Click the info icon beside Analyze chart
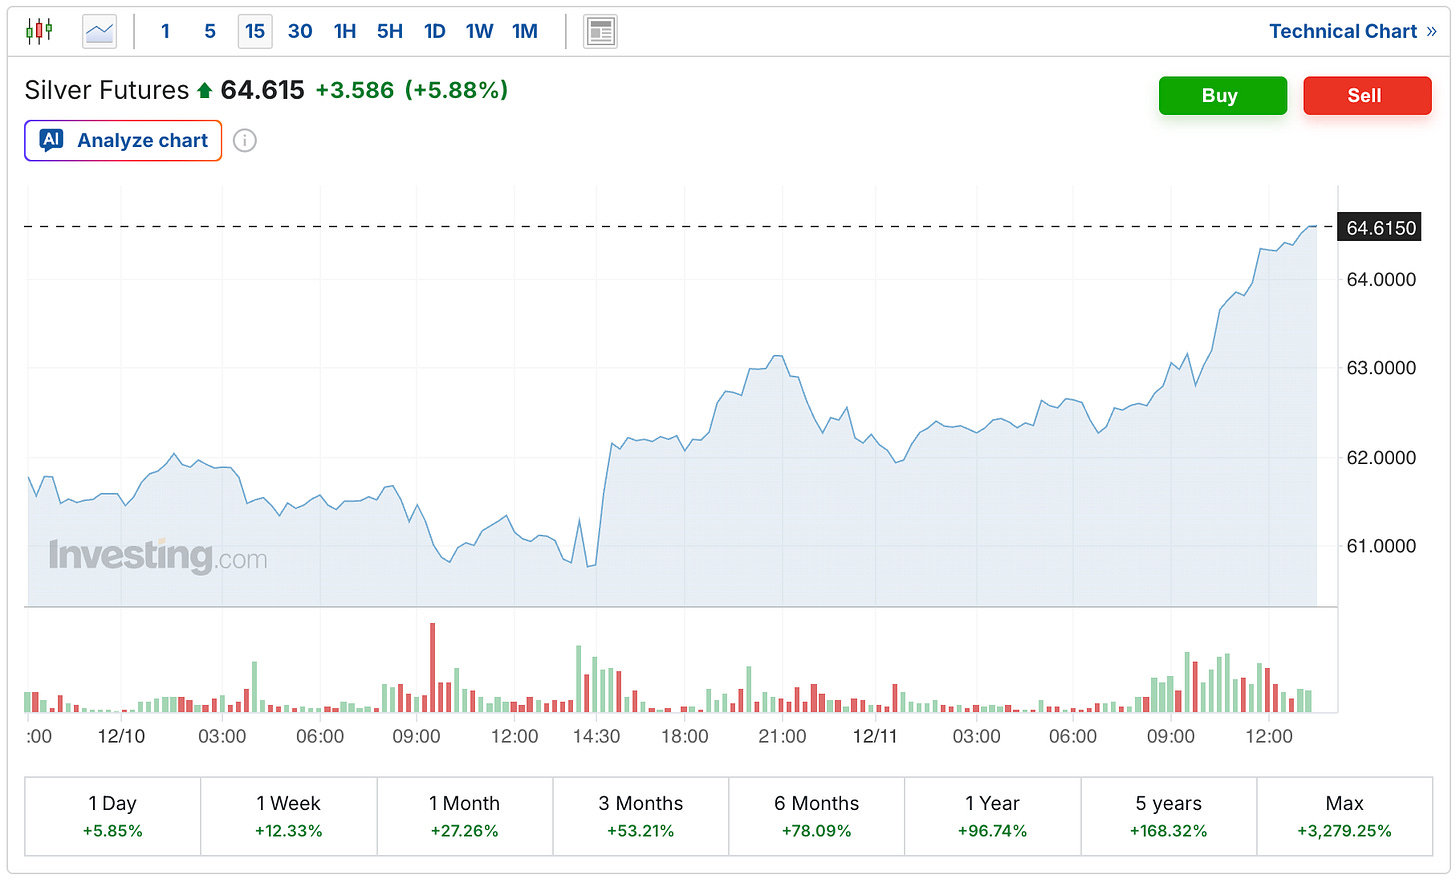Image resolution: width=1456 pixels, height=880 pixels. point(245,141)
